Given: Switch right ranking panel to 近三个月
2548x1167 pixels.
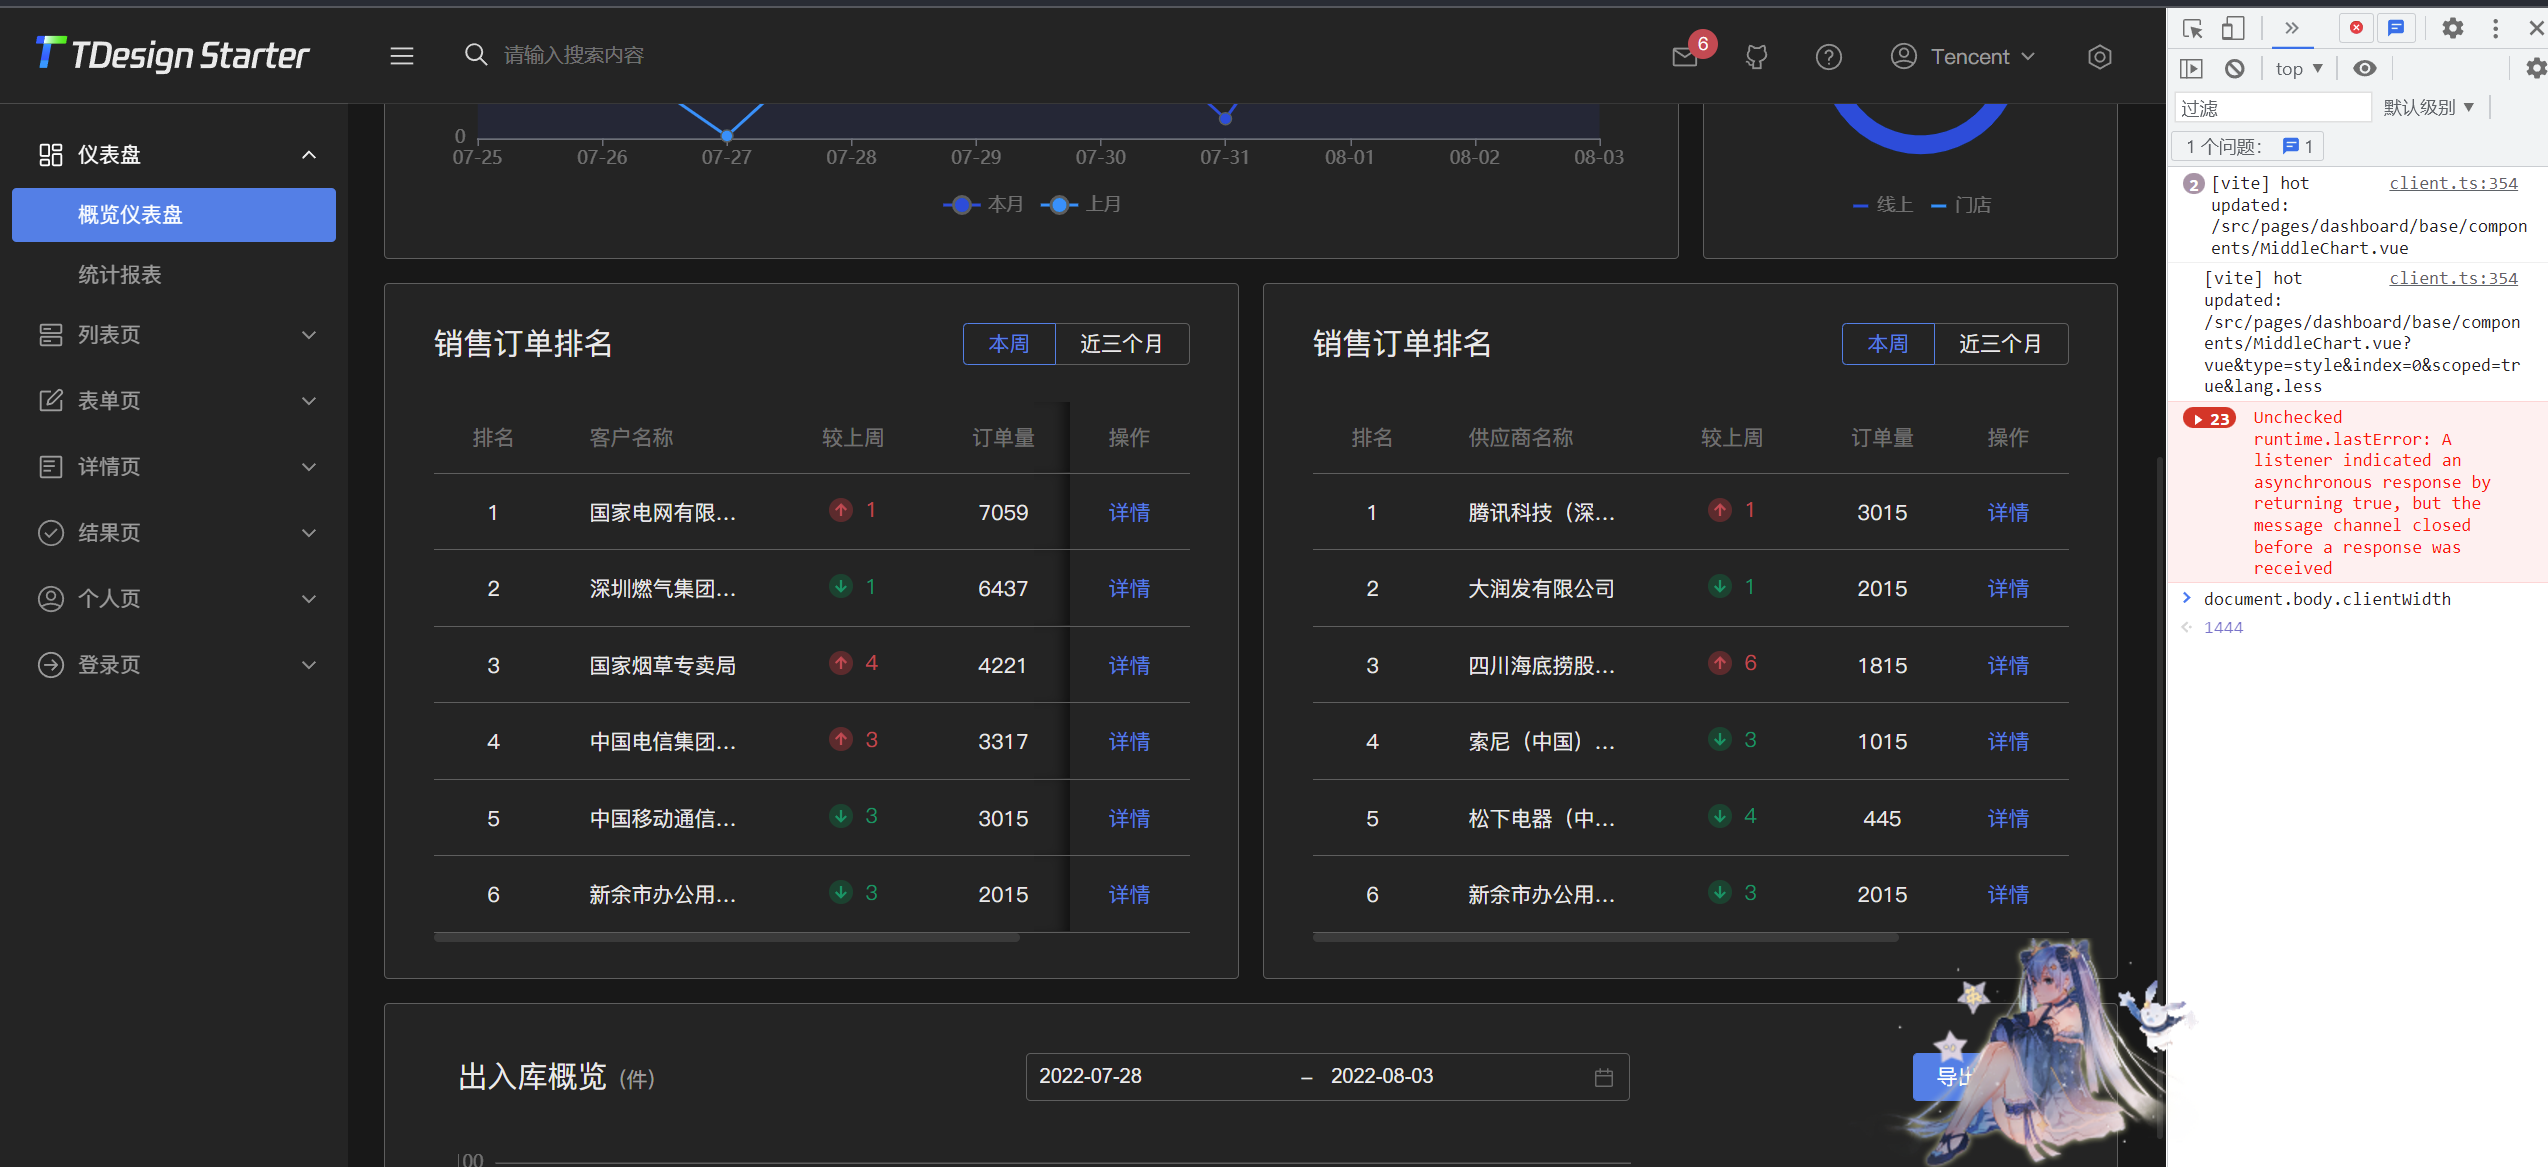Looking at the screenshot, I should click(2001, 343).
